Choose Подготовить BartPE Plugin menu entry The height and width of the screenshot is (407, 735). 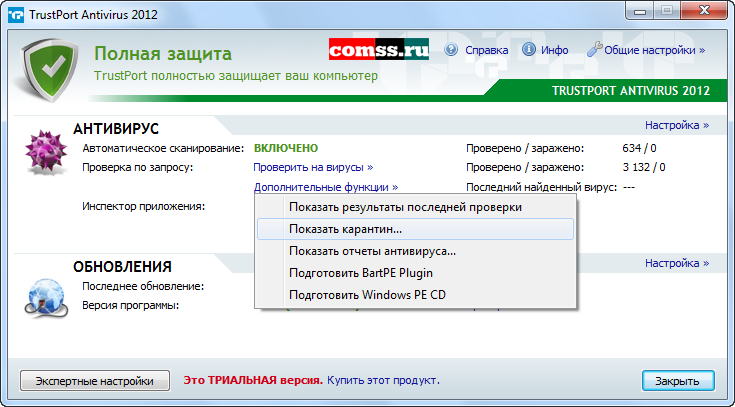point(360,273)
